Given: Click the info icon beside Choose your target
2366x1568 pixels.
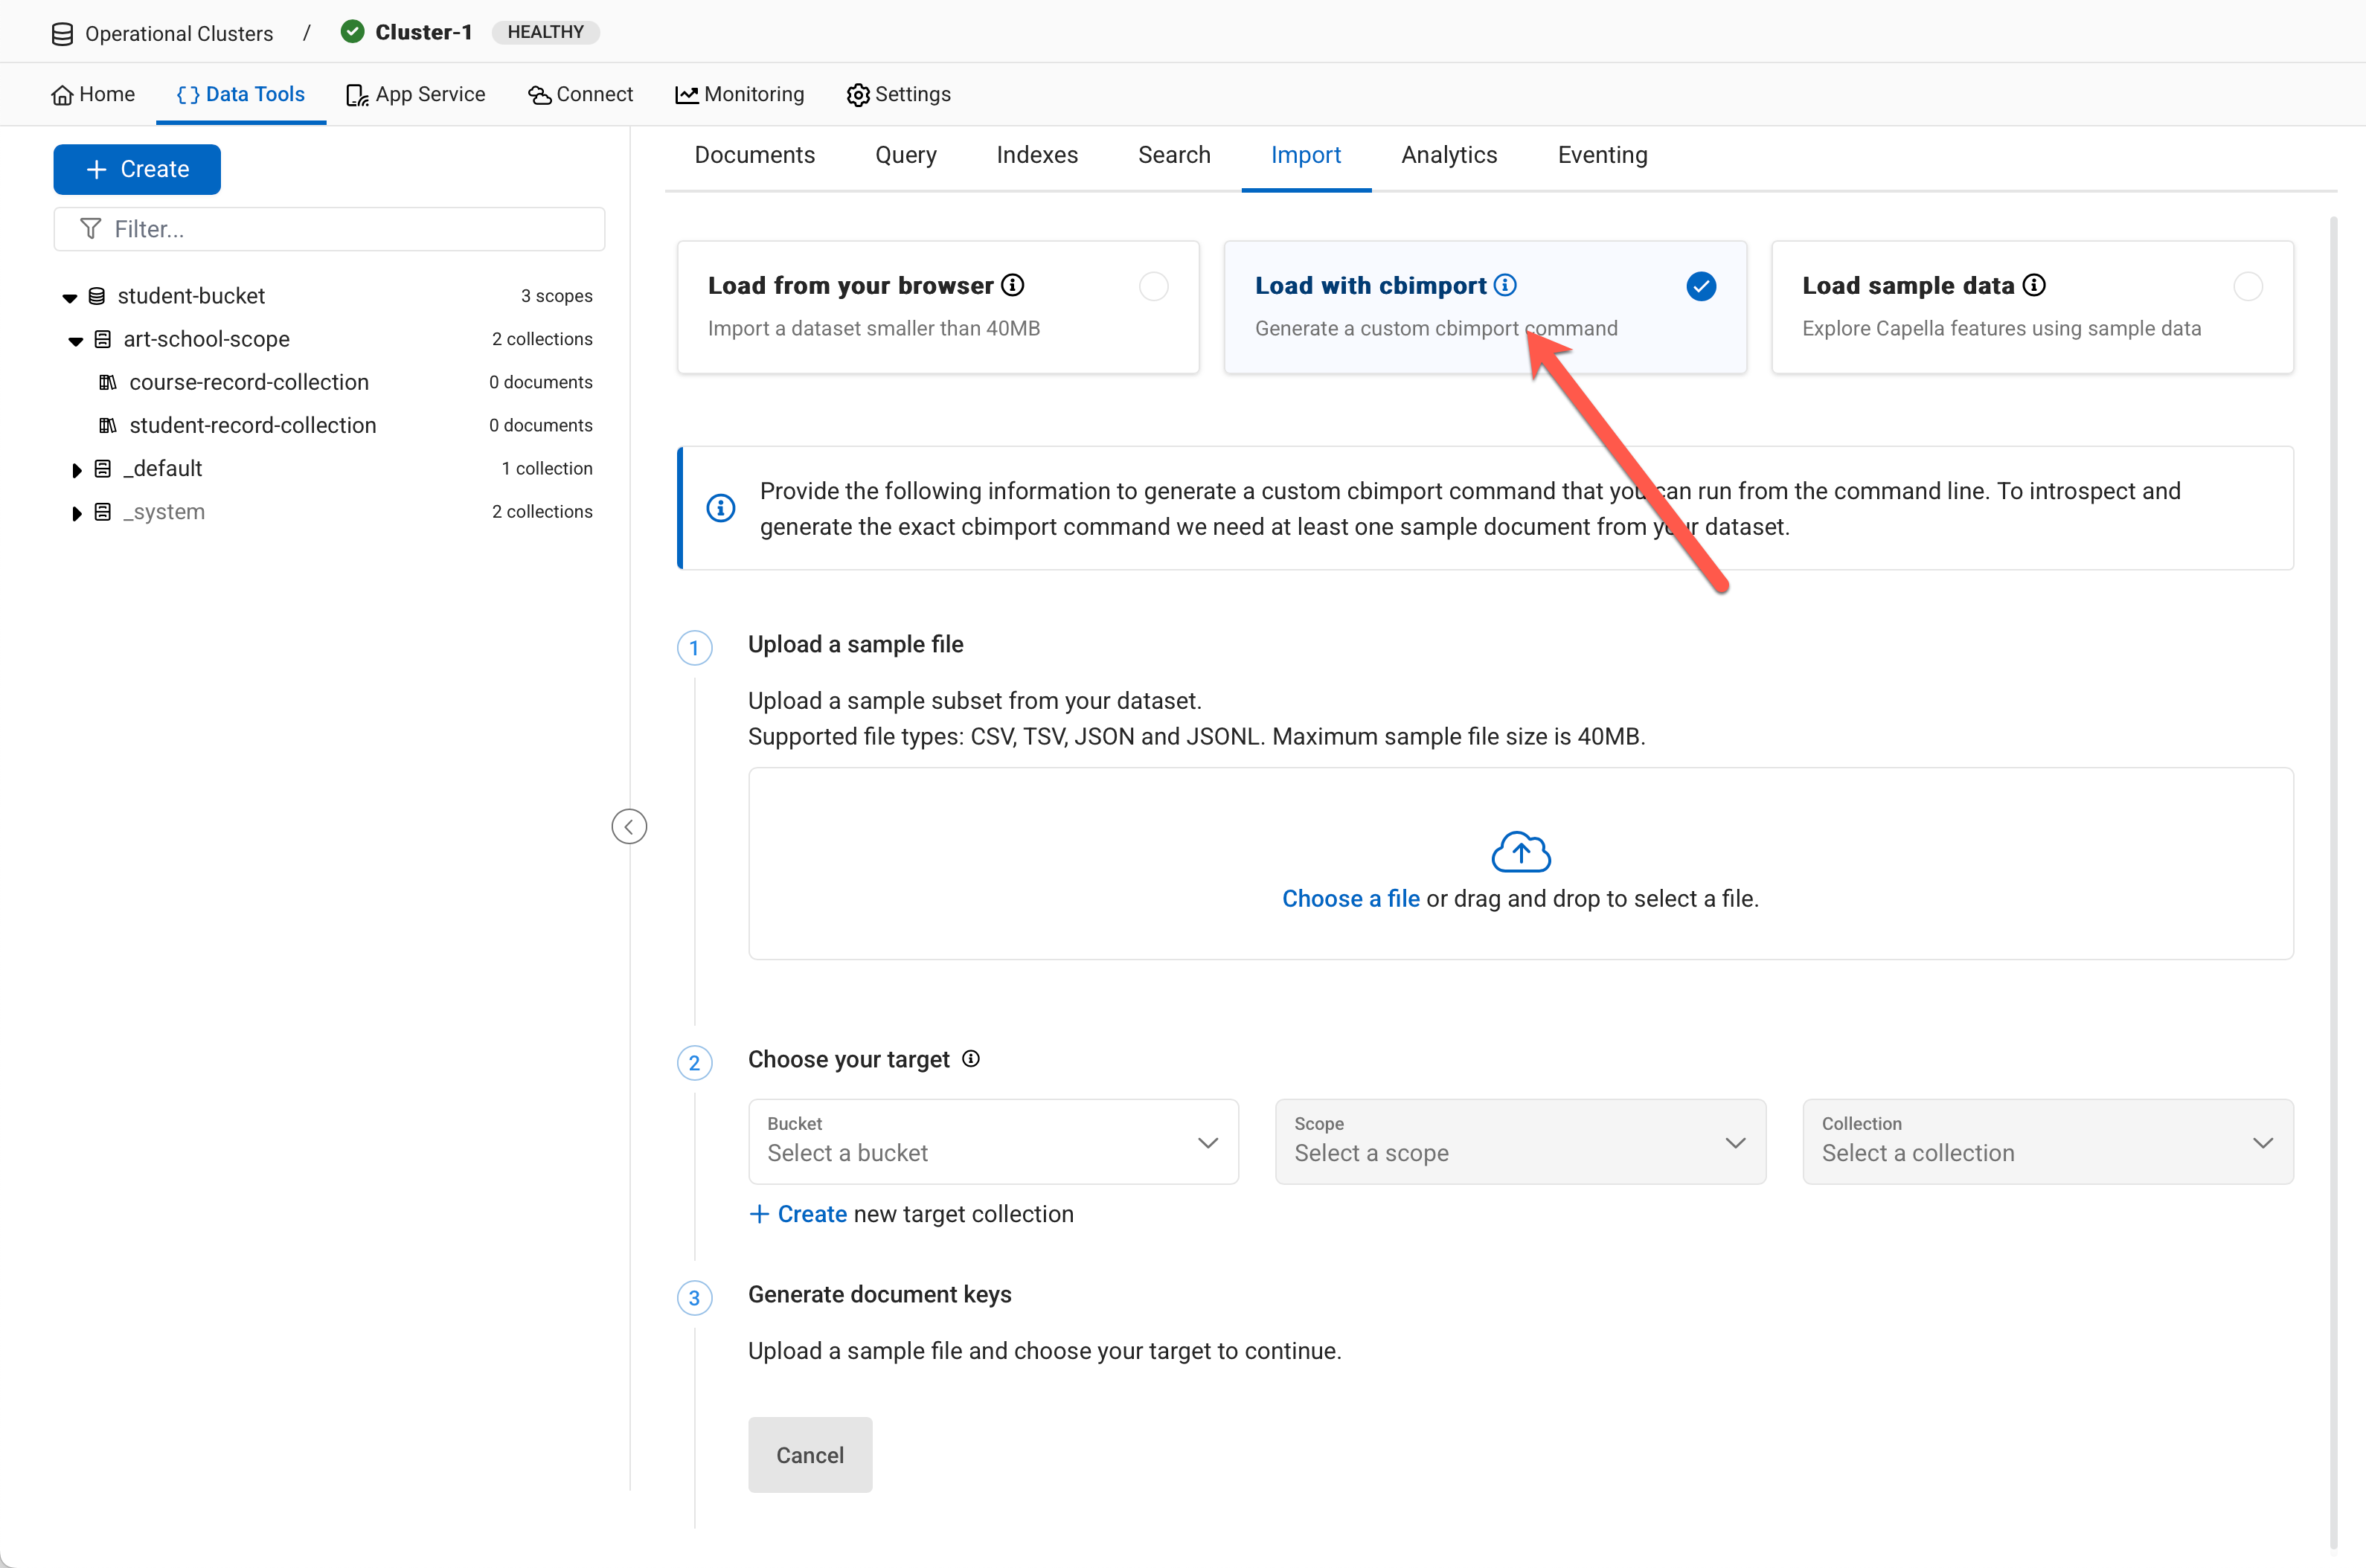Looking at the screenshot, I should click(x=970, y=1059).
